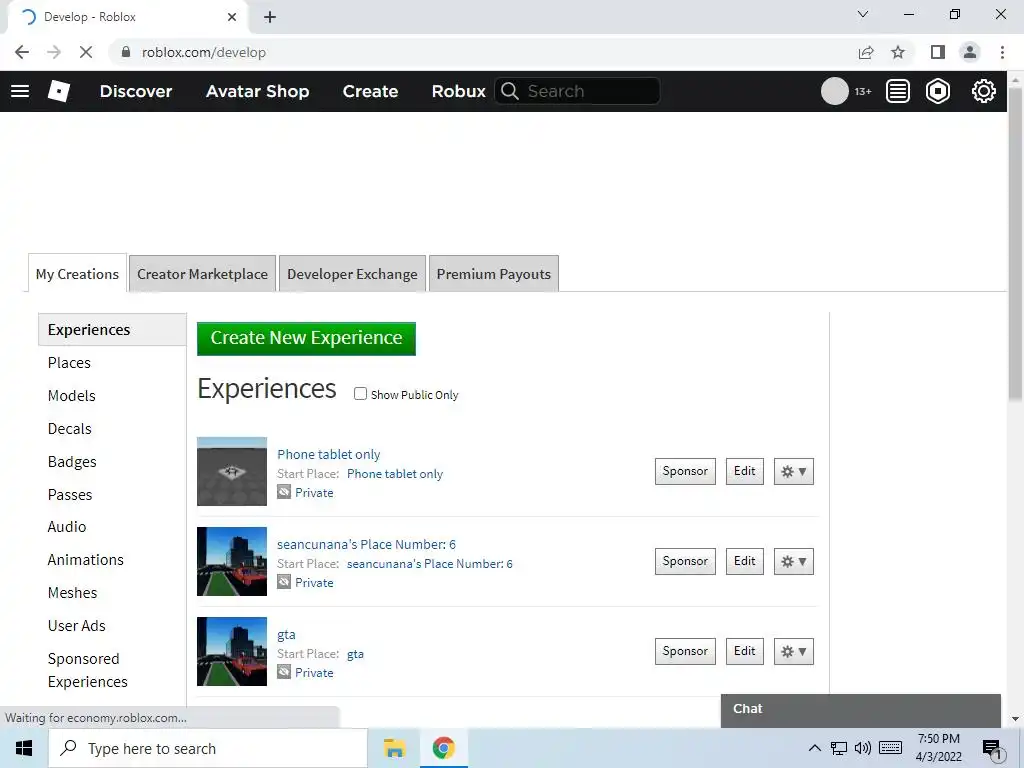Image resolution: width=1024 pixels, height=768 pixels.
Task: Switch to Premium Payouts tab
Action: [x=494, y=274]
